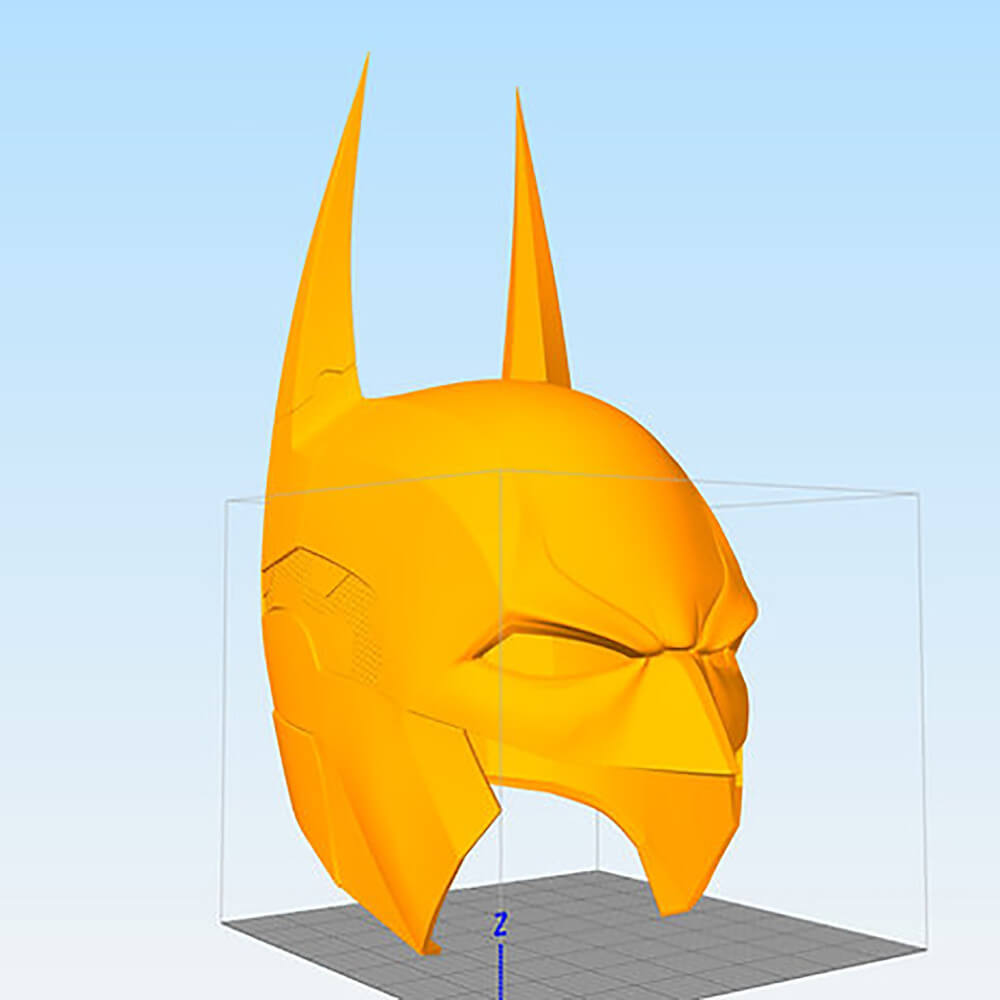Click the top left corner of bounding box
Image resolution: width=1000 pixels, height=1000 pixels.
[224, 499]
